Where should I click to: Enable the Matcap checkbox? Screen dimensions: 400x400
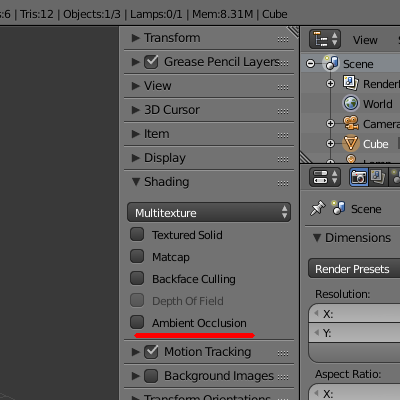(x=137, y=256)
